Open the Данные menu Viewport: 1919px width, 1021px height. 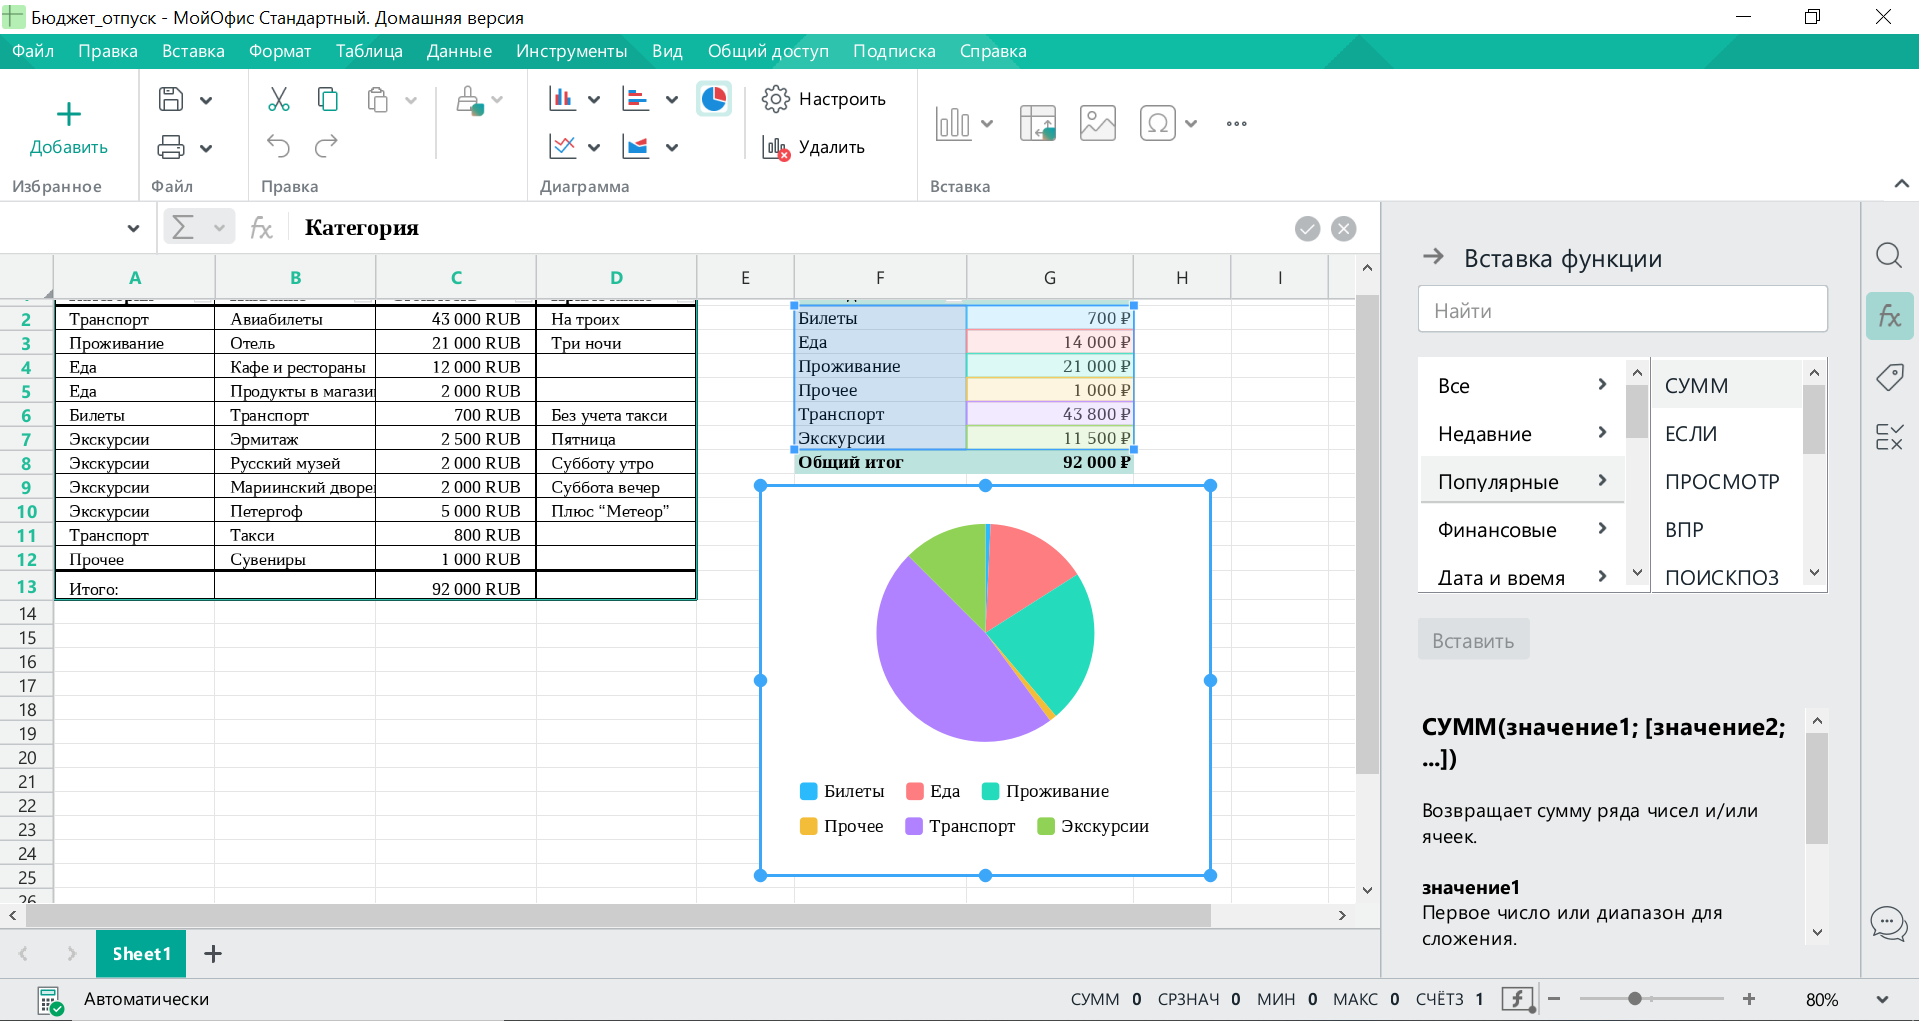click(x=459, y=51)
